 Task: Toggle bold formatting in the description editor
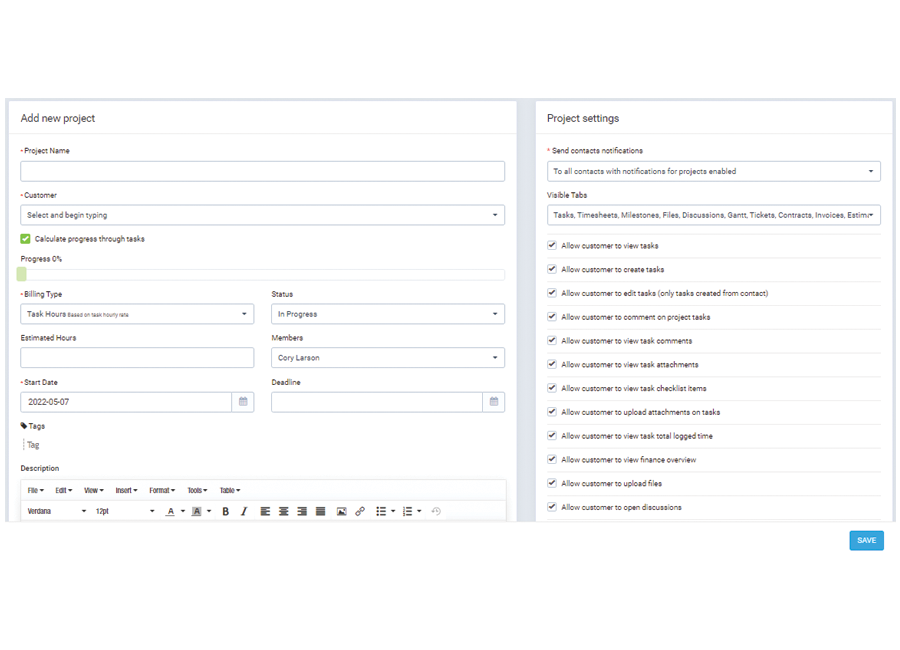[x=226, y=511]
